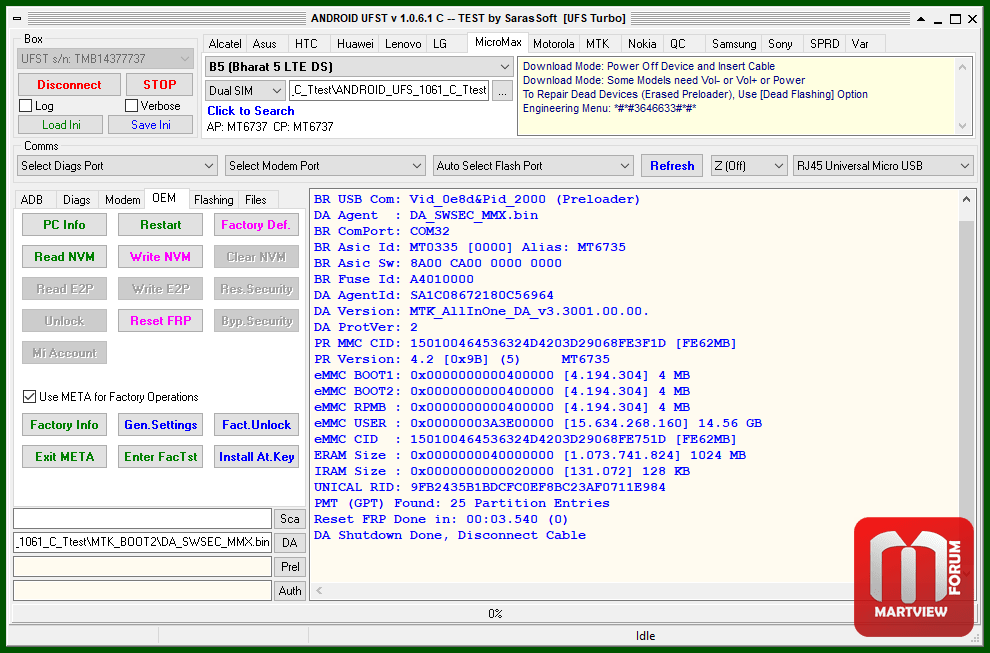
Task: Click the 0% progress bar
Action: pos(495,613)
